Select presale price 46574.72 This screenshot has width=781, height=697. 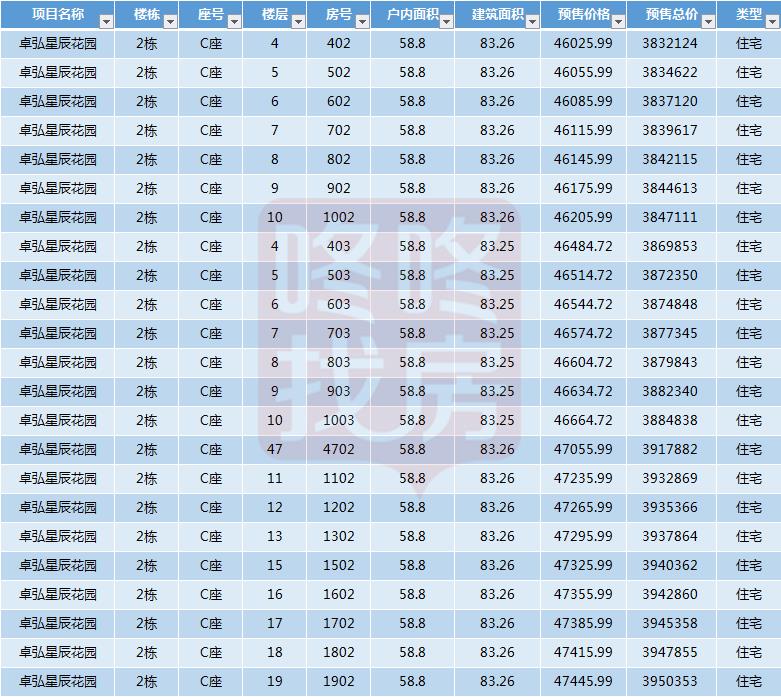pos(583,333)
